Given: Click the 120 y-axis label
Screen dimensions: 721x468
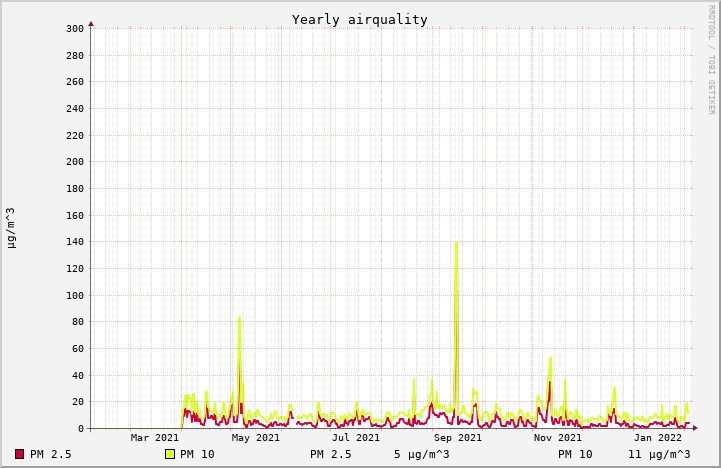Looking at the screenshot, I should [75, 268].
